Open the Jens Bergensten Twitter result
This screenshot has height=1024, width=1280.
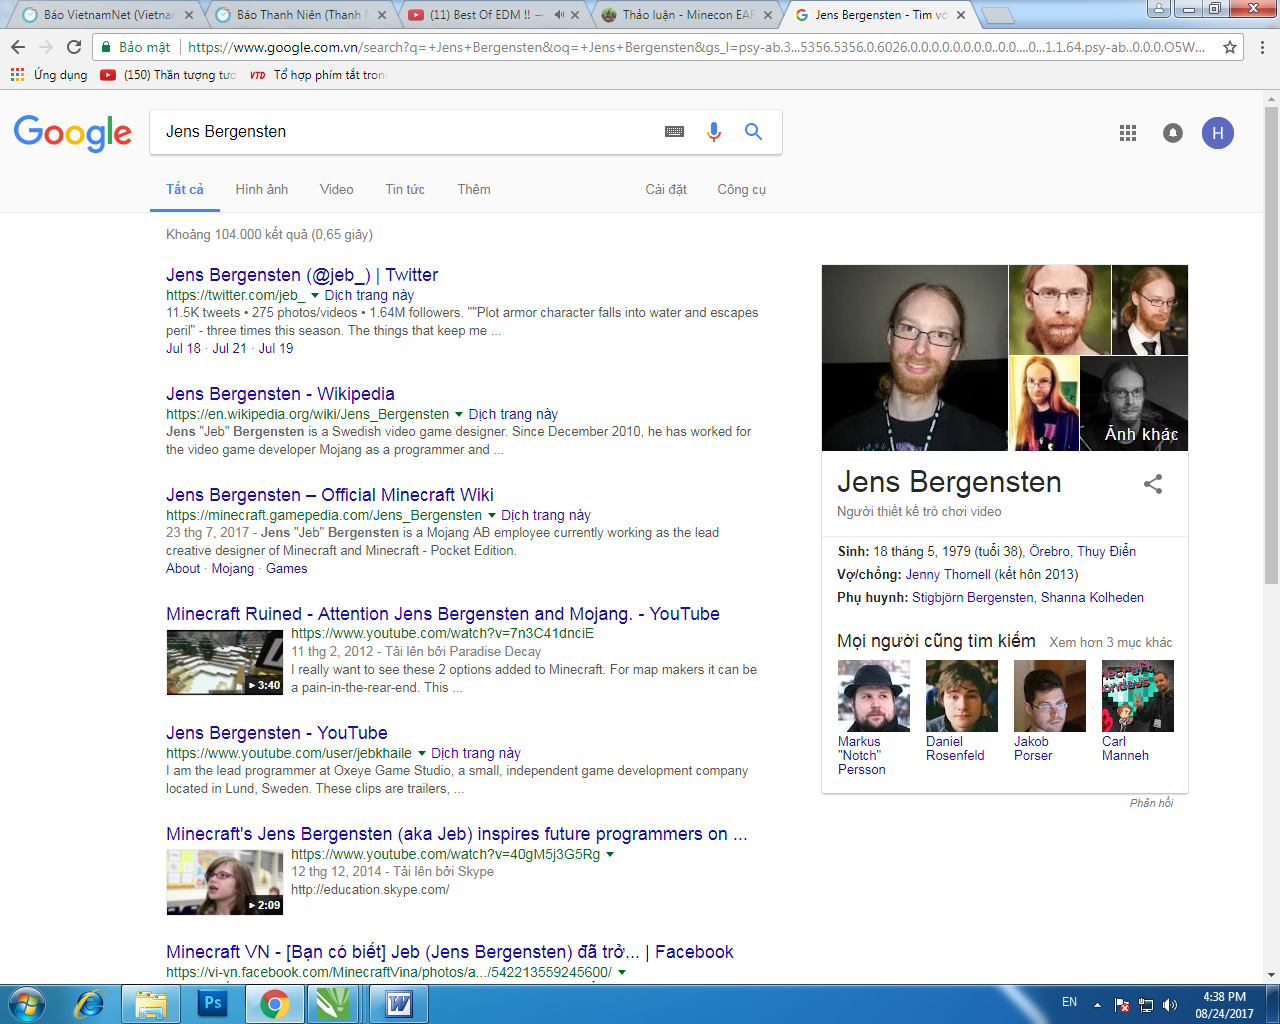pyautogui.click(x=302, y=275)
